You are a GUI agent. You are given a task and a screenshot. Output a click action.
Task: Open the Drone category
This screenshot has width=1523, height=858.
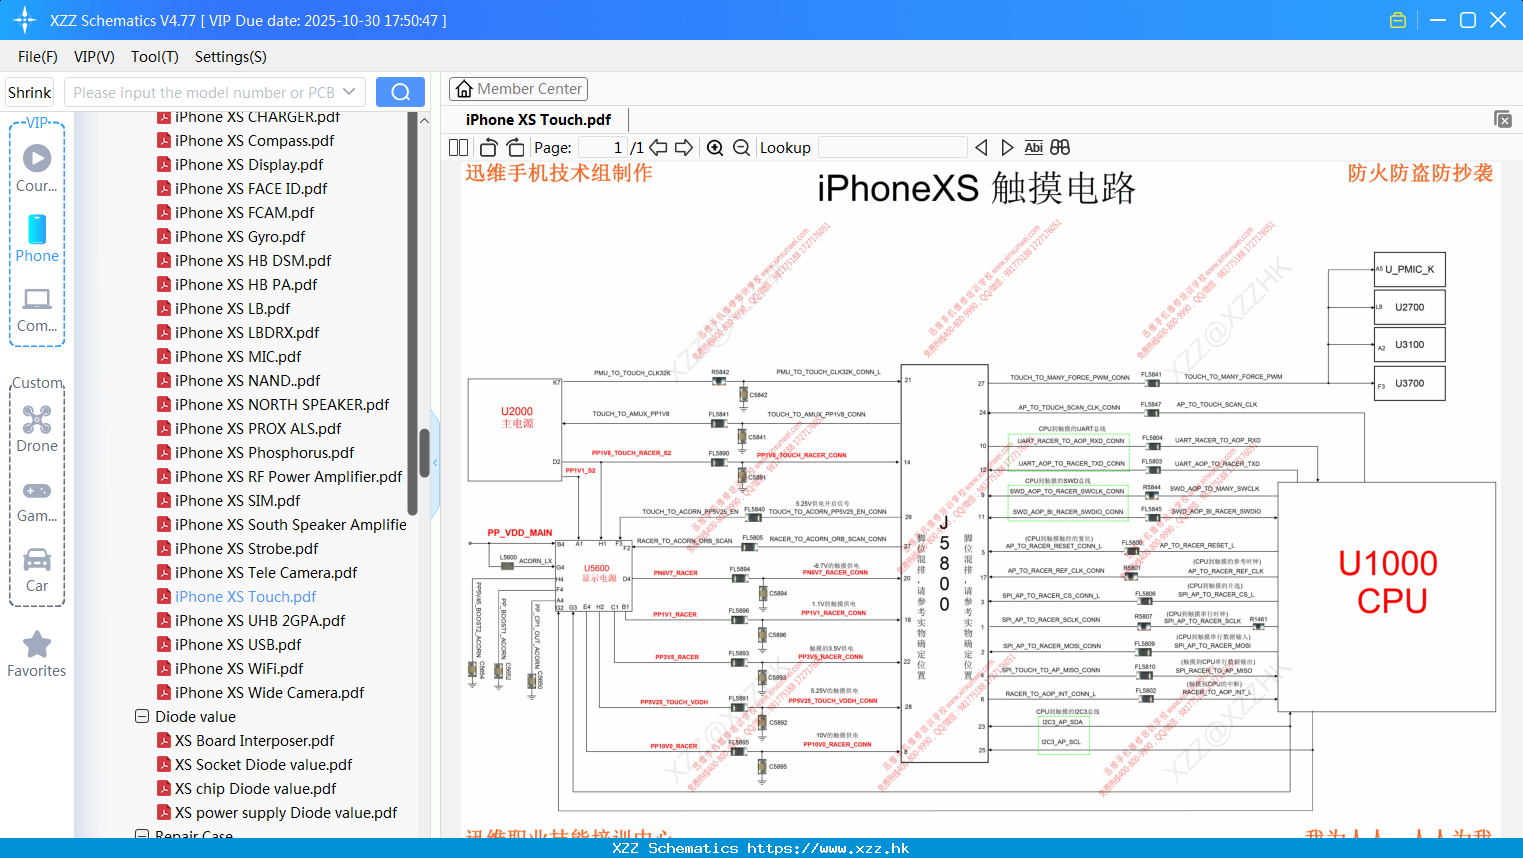[x=37, y=429]
